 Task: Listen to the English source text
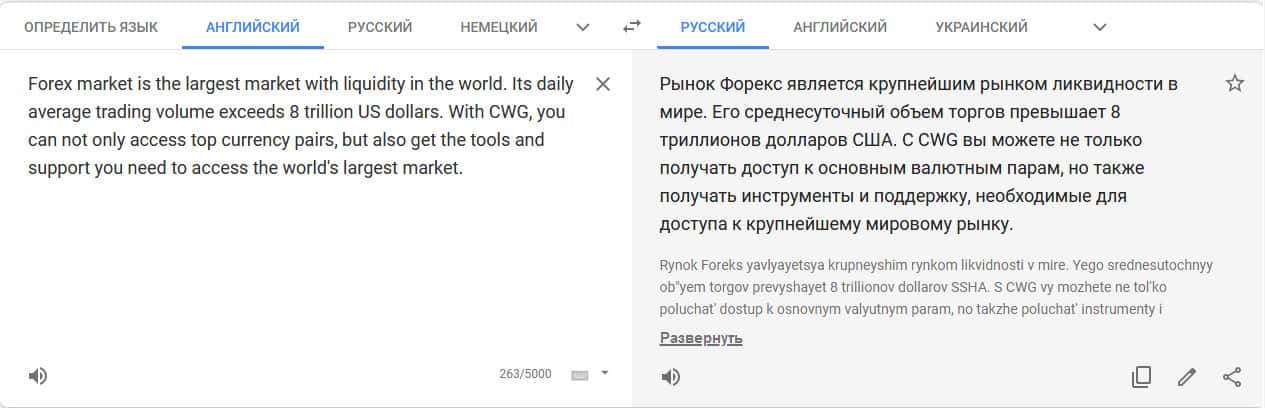[x=38, y=376]
